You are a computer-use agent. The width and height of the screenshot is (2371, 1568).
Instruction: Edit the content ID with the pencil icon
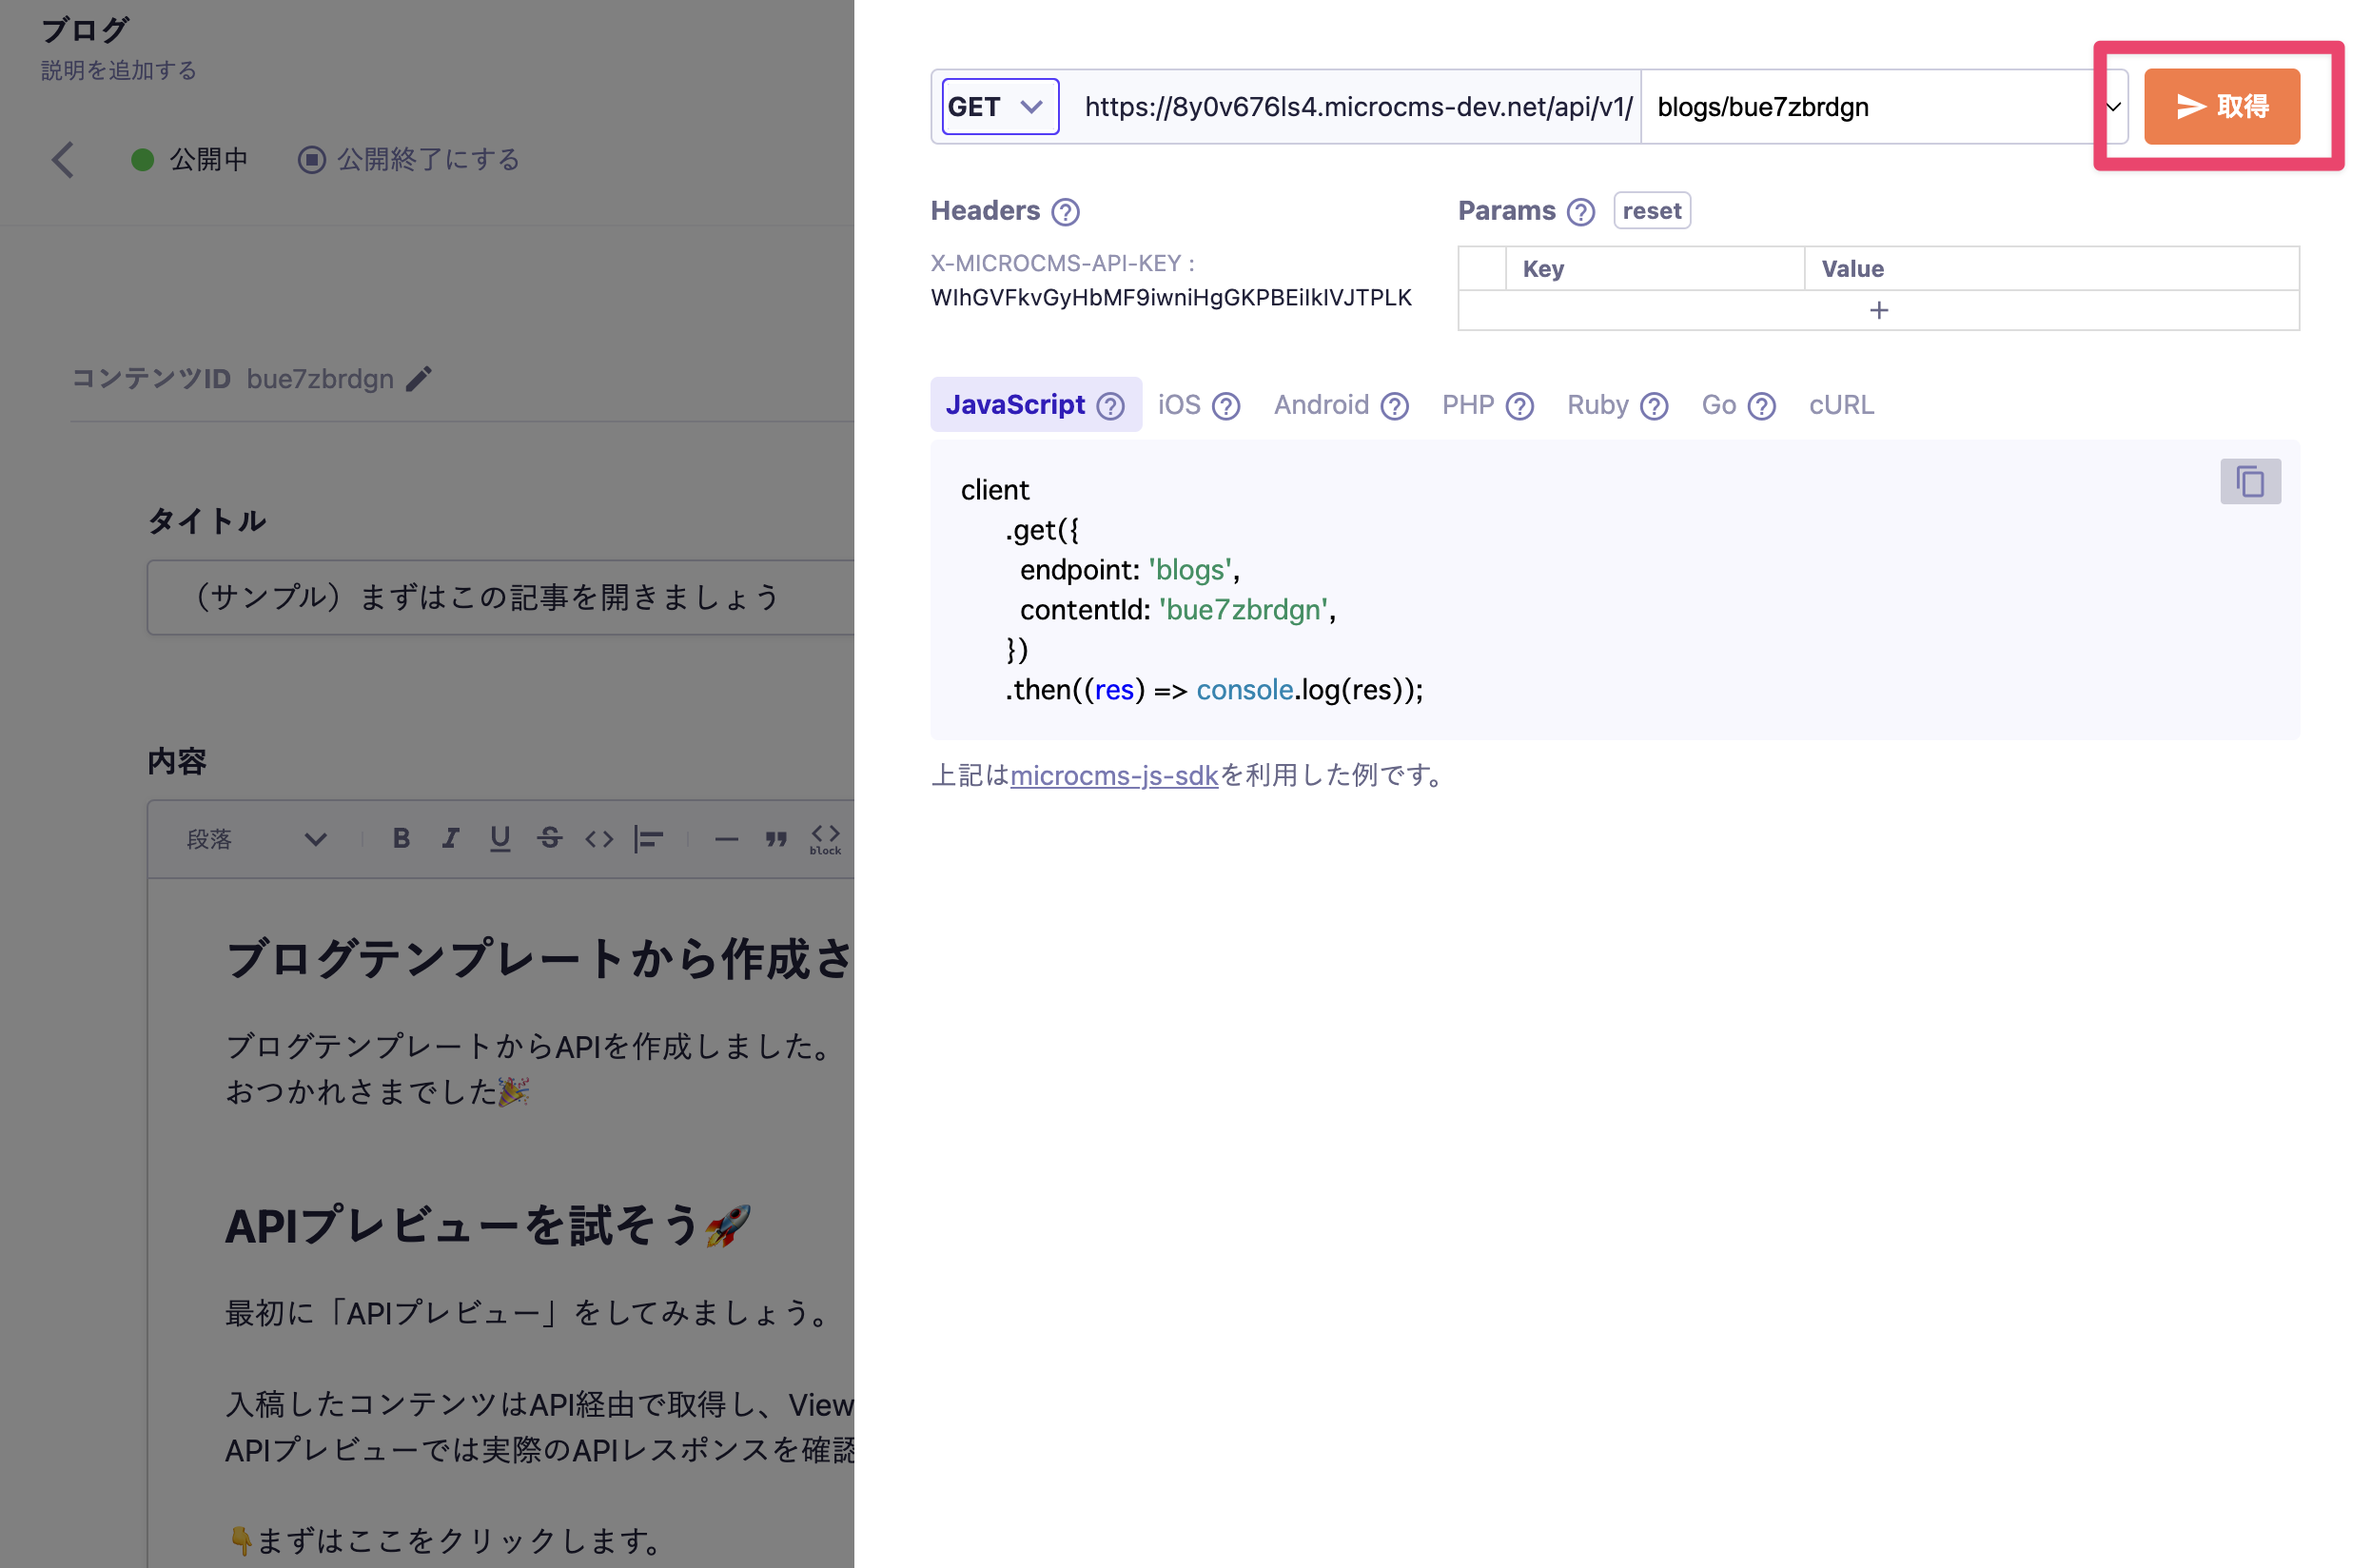click(x=418, y=378)
